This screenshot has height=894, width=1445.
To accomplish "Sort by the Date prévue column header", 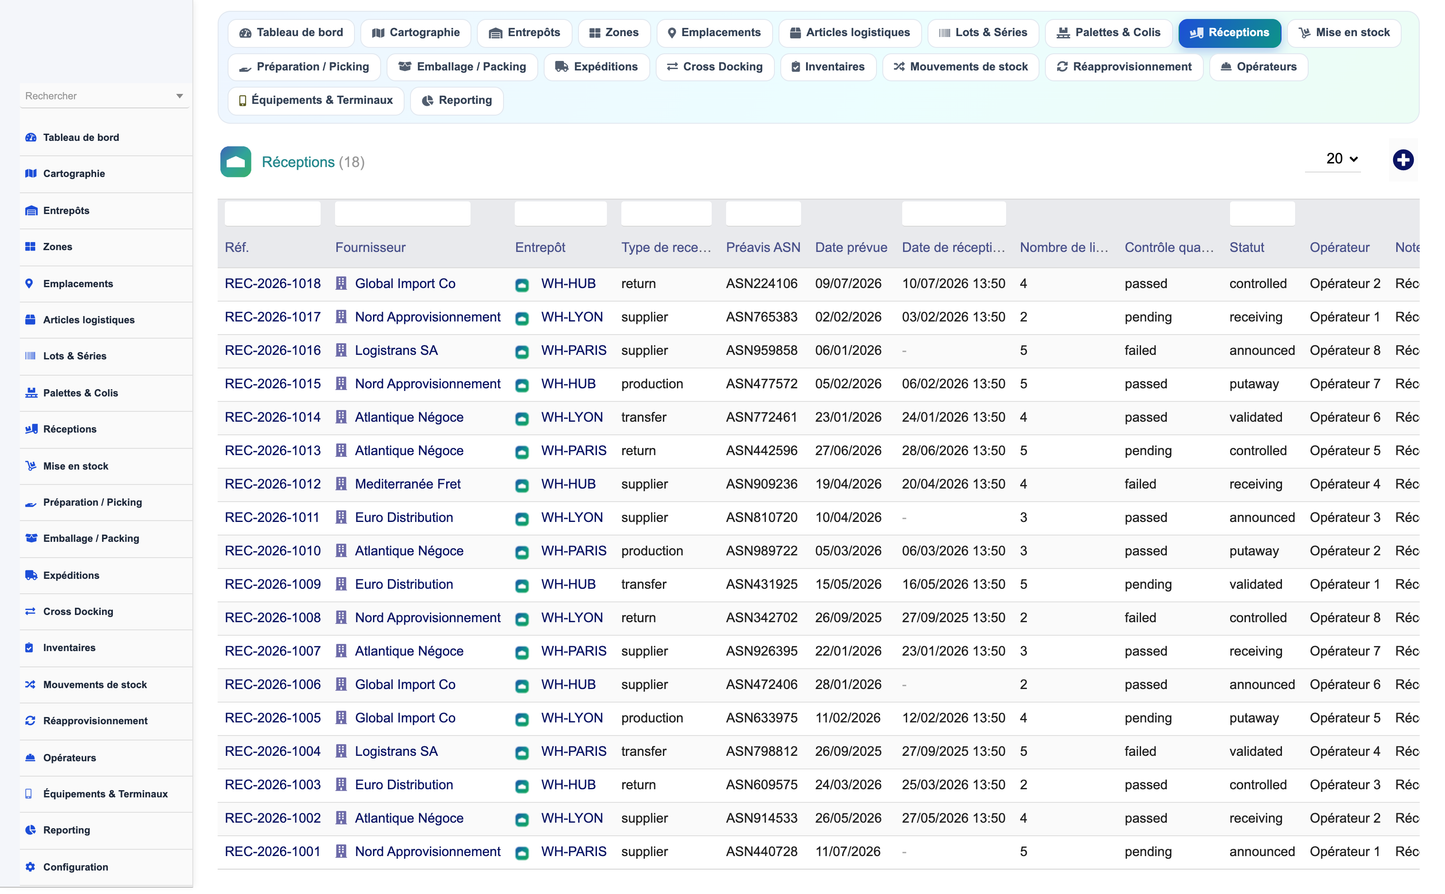I will pyautogui.click(x=851, y=248).
